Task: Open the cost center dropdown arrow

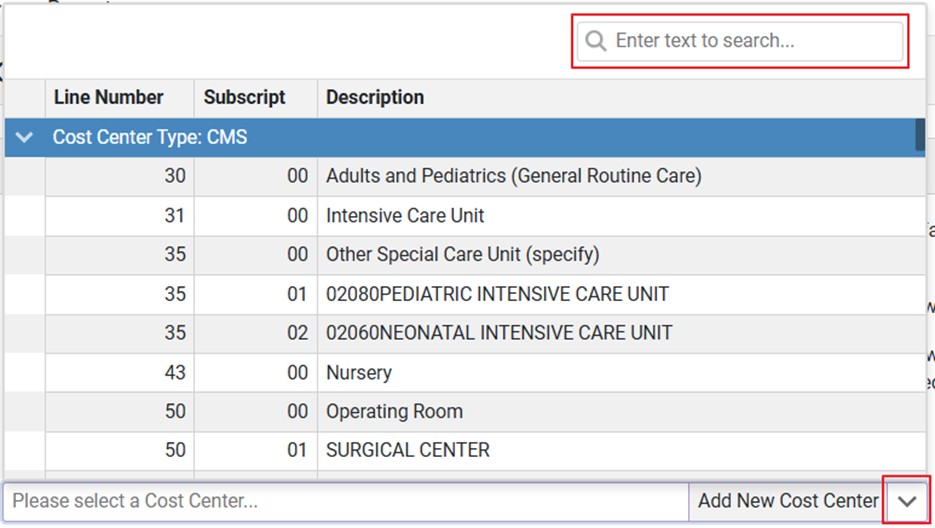Action: (907, 501)
